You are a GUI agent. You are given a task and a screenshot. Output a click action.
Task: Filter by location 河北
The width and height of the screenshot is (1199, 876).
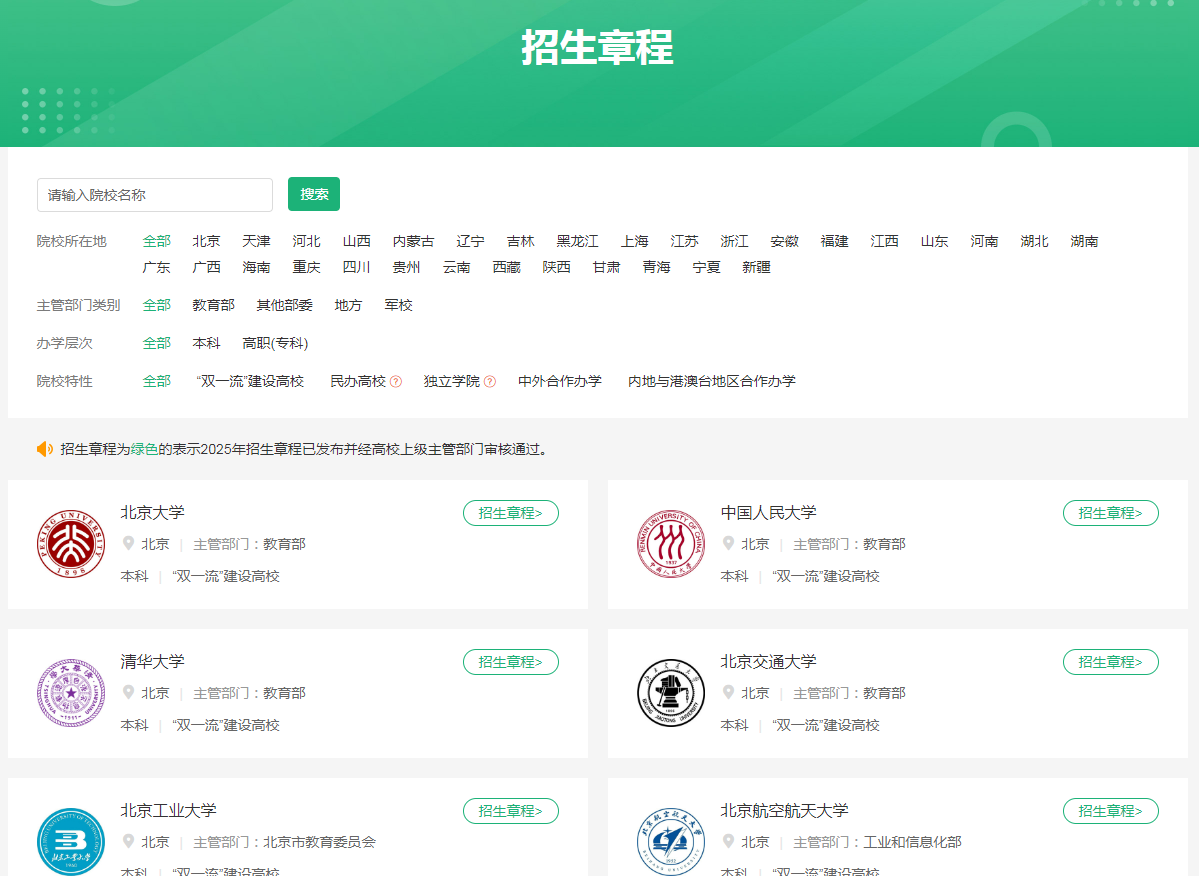(307, 242)
